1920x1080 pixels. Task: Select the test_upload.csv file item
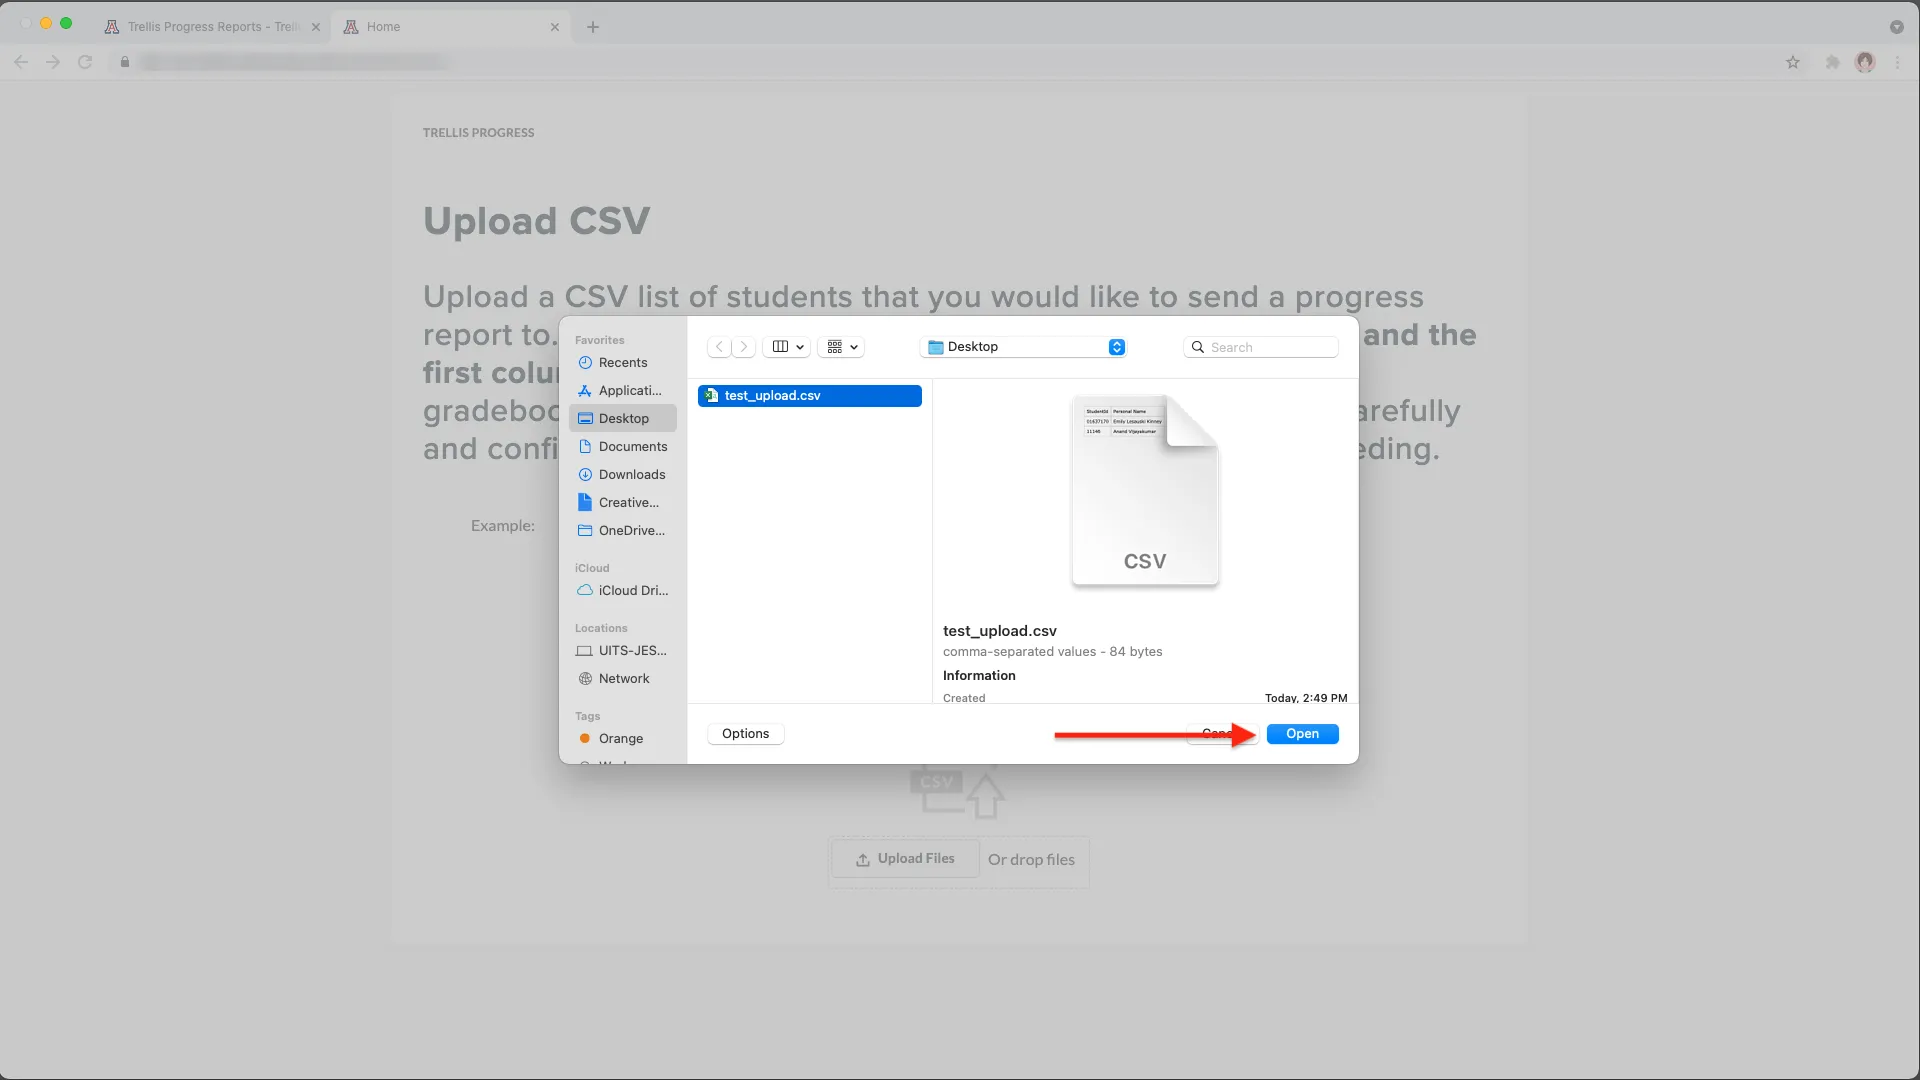811,396
